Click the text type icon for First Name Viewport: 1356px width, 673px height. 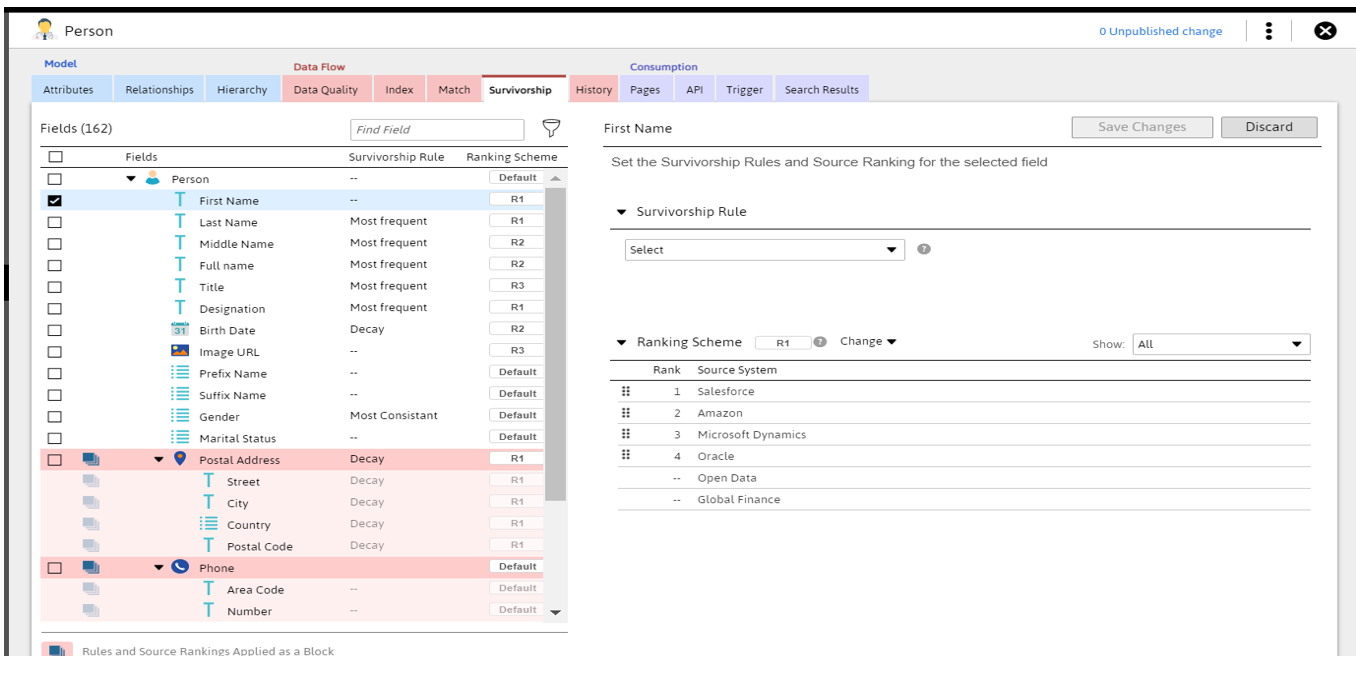[x=180, y=200]
